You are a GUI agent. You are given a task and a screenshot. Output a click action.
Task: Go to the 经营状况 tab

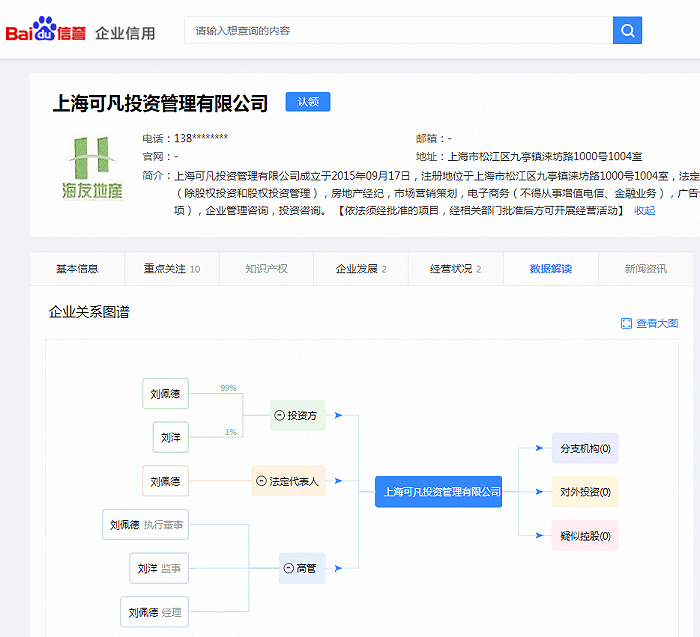[x=455, y=269]
